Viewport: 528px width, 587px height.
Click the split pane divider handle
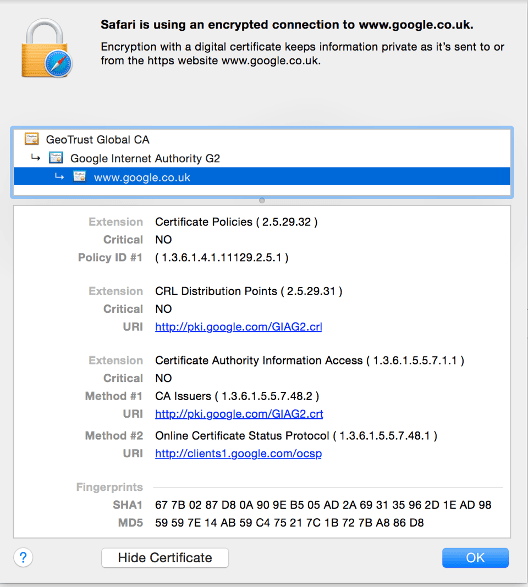pos(262,200)
